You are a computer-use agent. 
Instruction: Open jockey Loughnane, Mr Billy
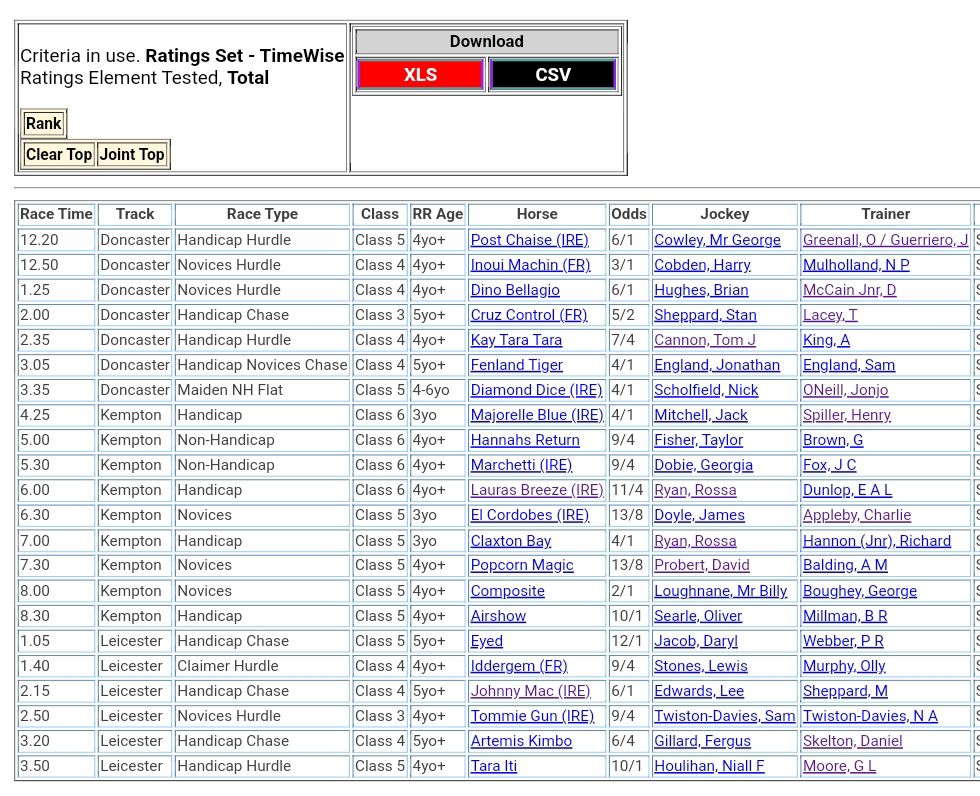pos(720,591)
